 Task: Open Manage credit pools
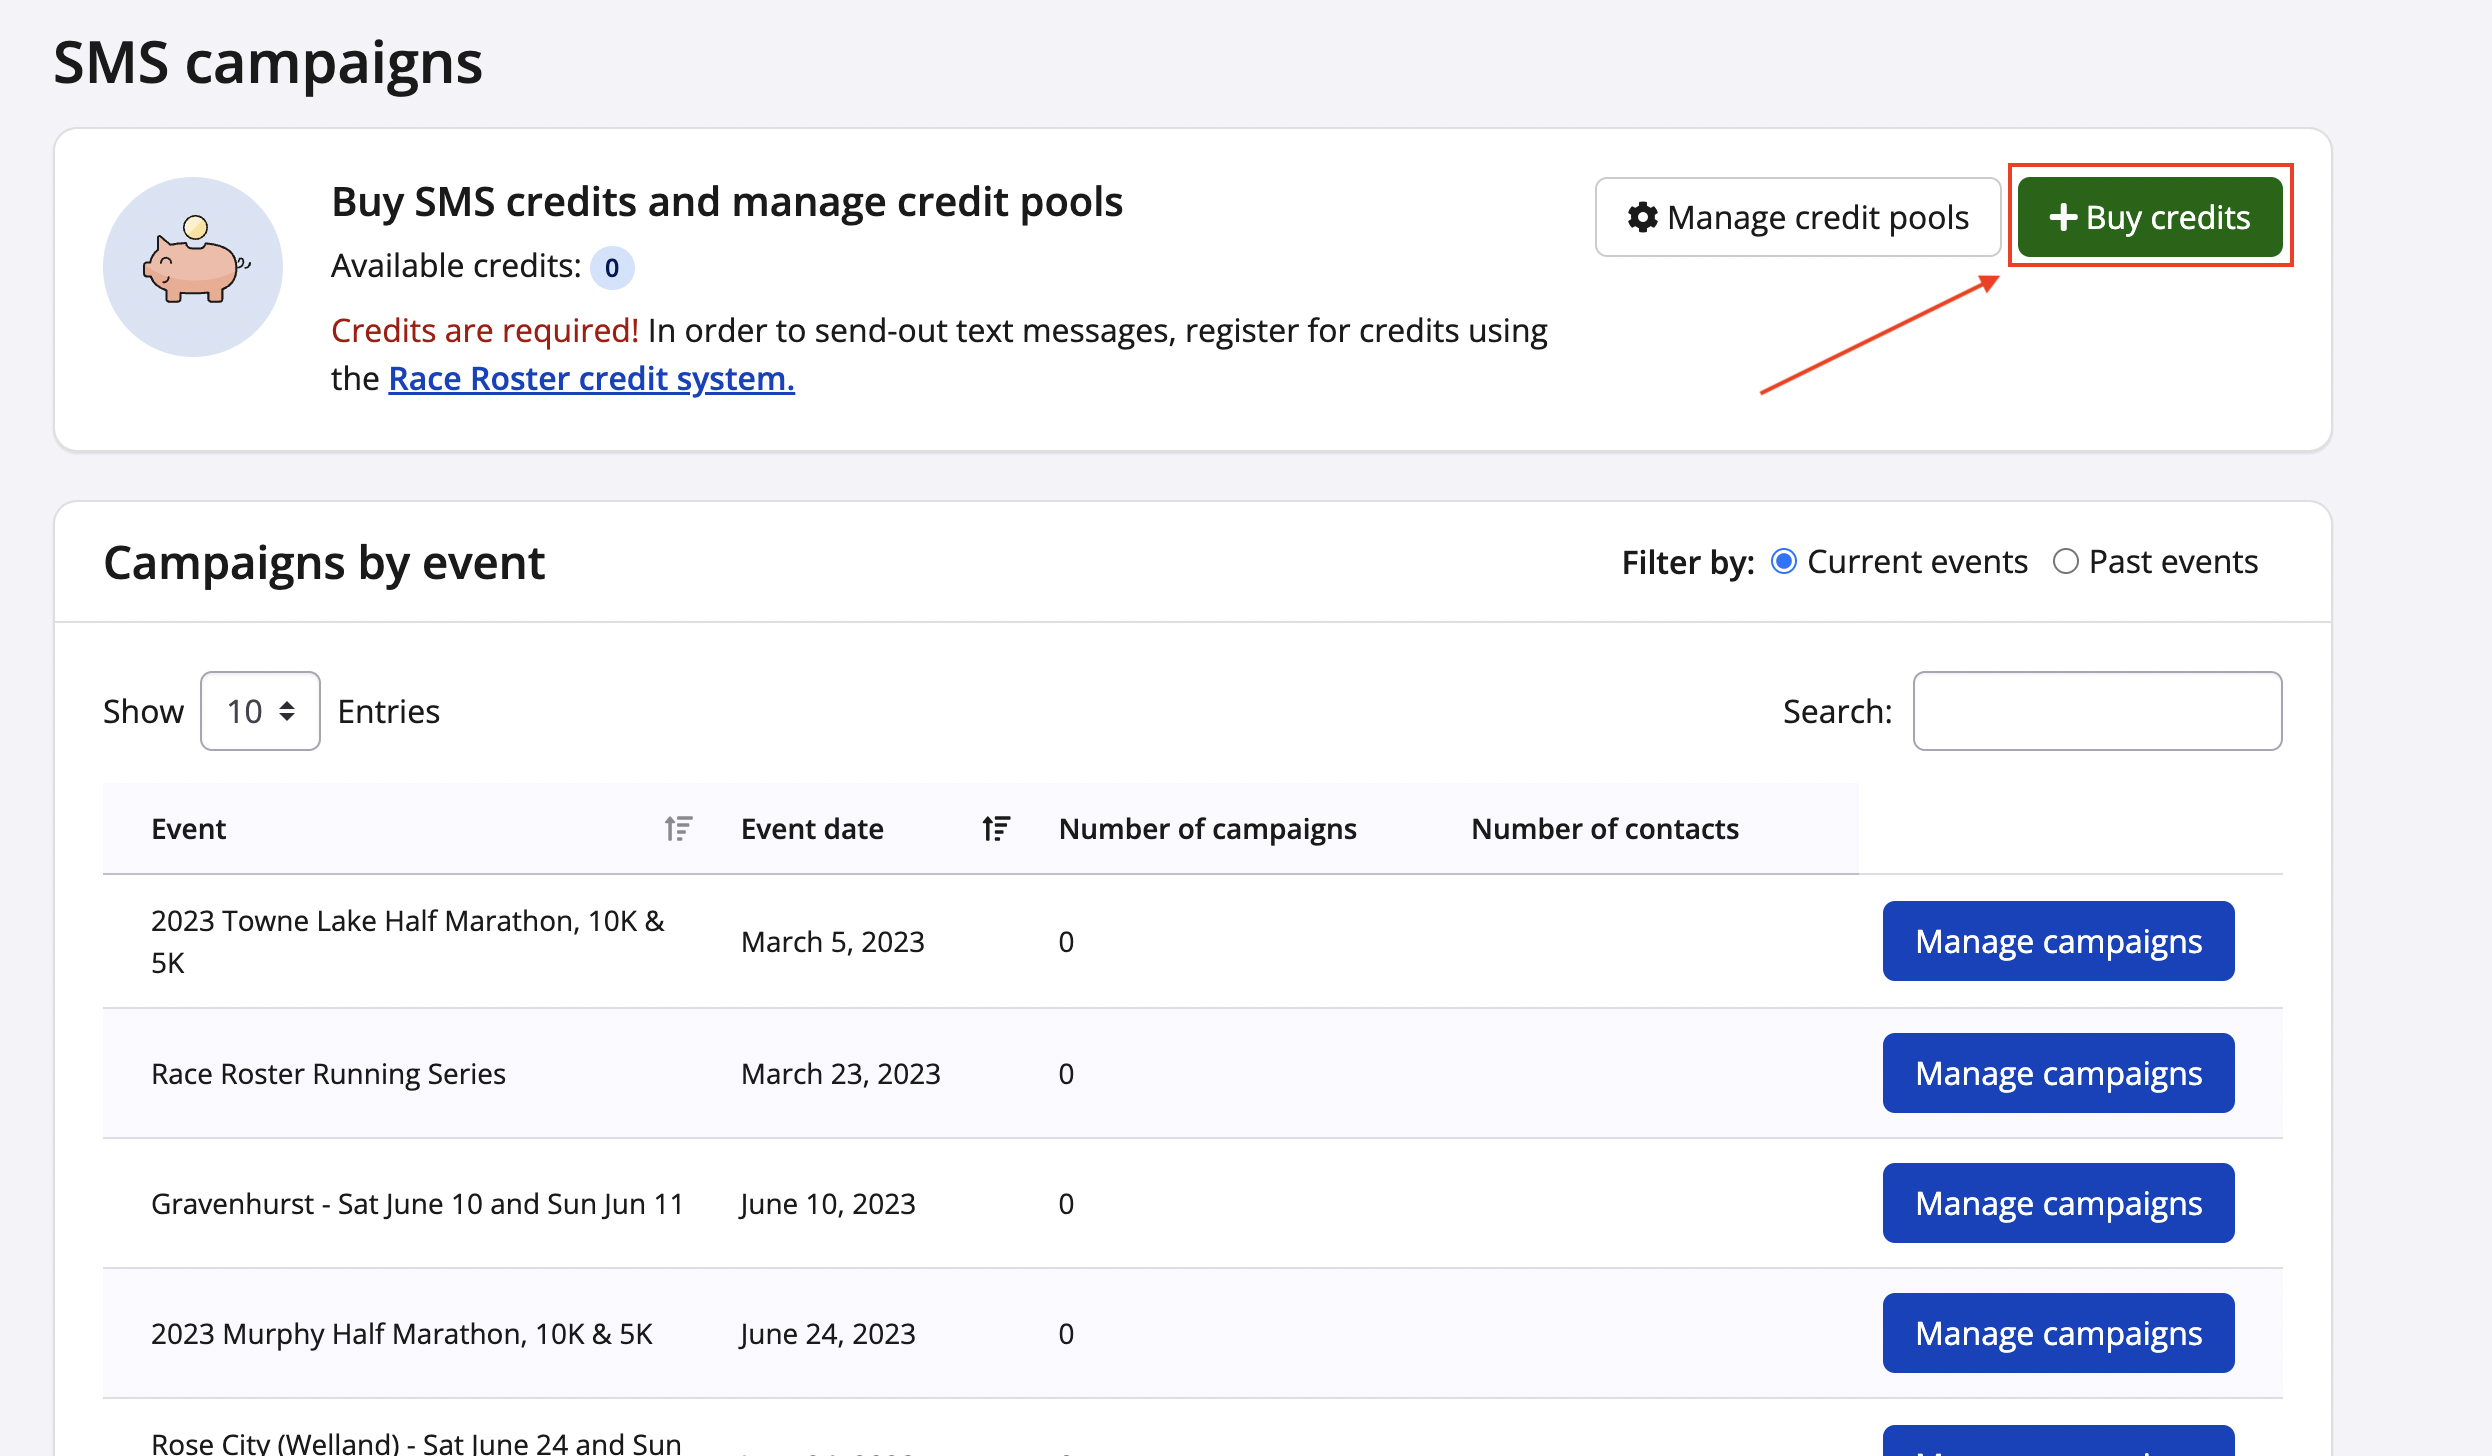[x=1797, y=217]
